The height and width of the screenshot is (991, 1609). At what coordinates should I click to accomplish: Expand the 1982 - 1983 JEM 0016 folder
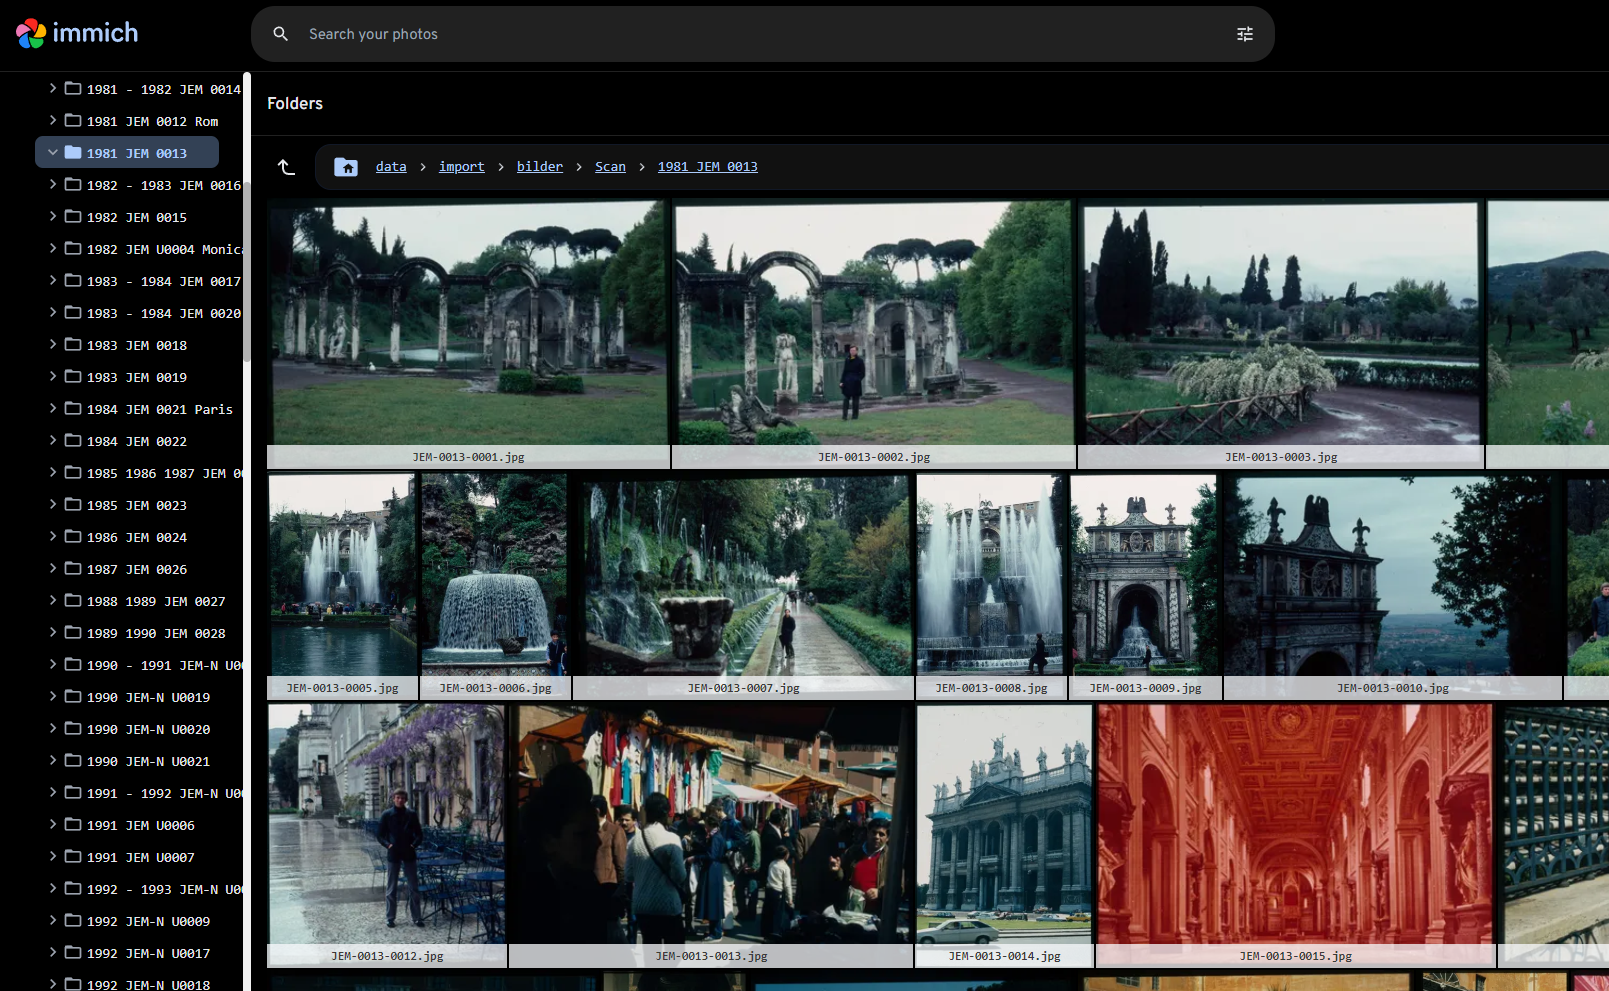pos(53,185)
